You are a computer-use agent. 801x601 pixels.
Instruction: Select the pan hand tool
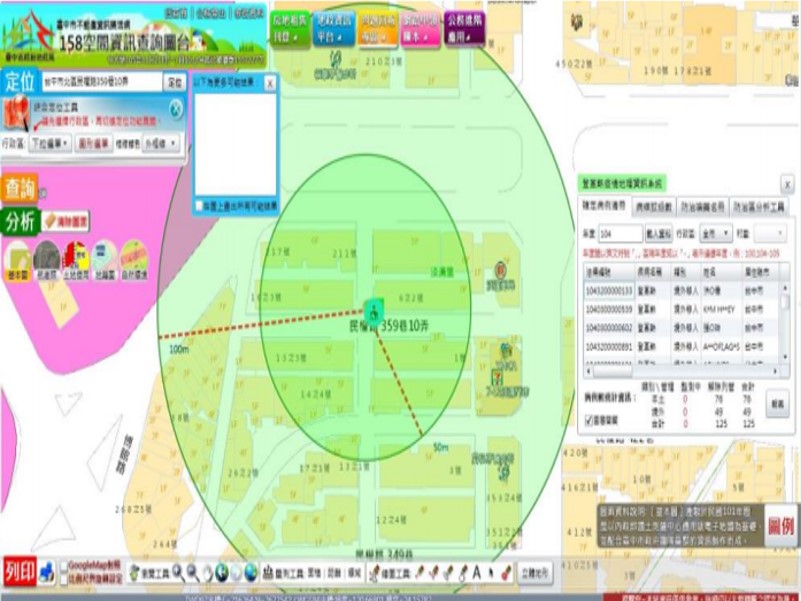pyautogui.click(x=207, y=572)
